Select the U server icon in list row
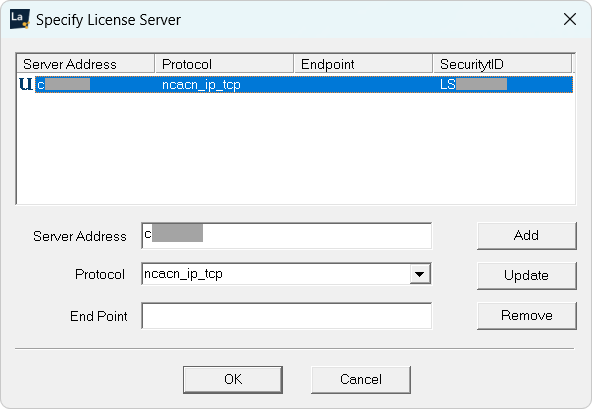Image resolution: width=592 pixels, height=409 pixels. [x=26, y=84]
